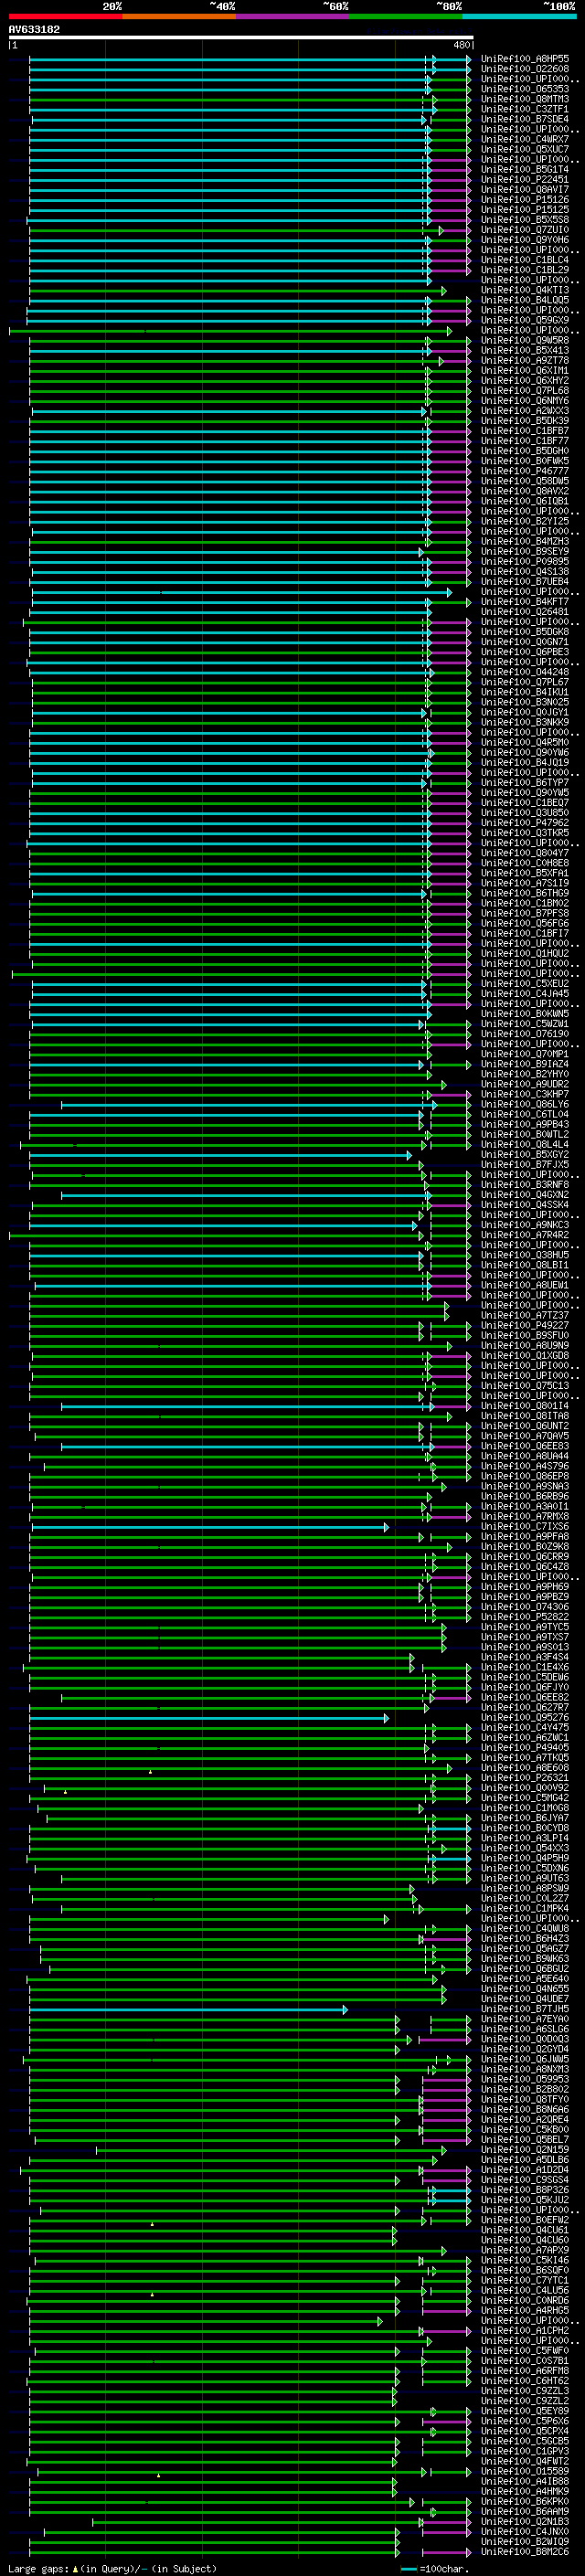Select the UniRef100_A9UDR2 row label
The height and width of the screenshot is (2576, 585).
[525, 1084]
